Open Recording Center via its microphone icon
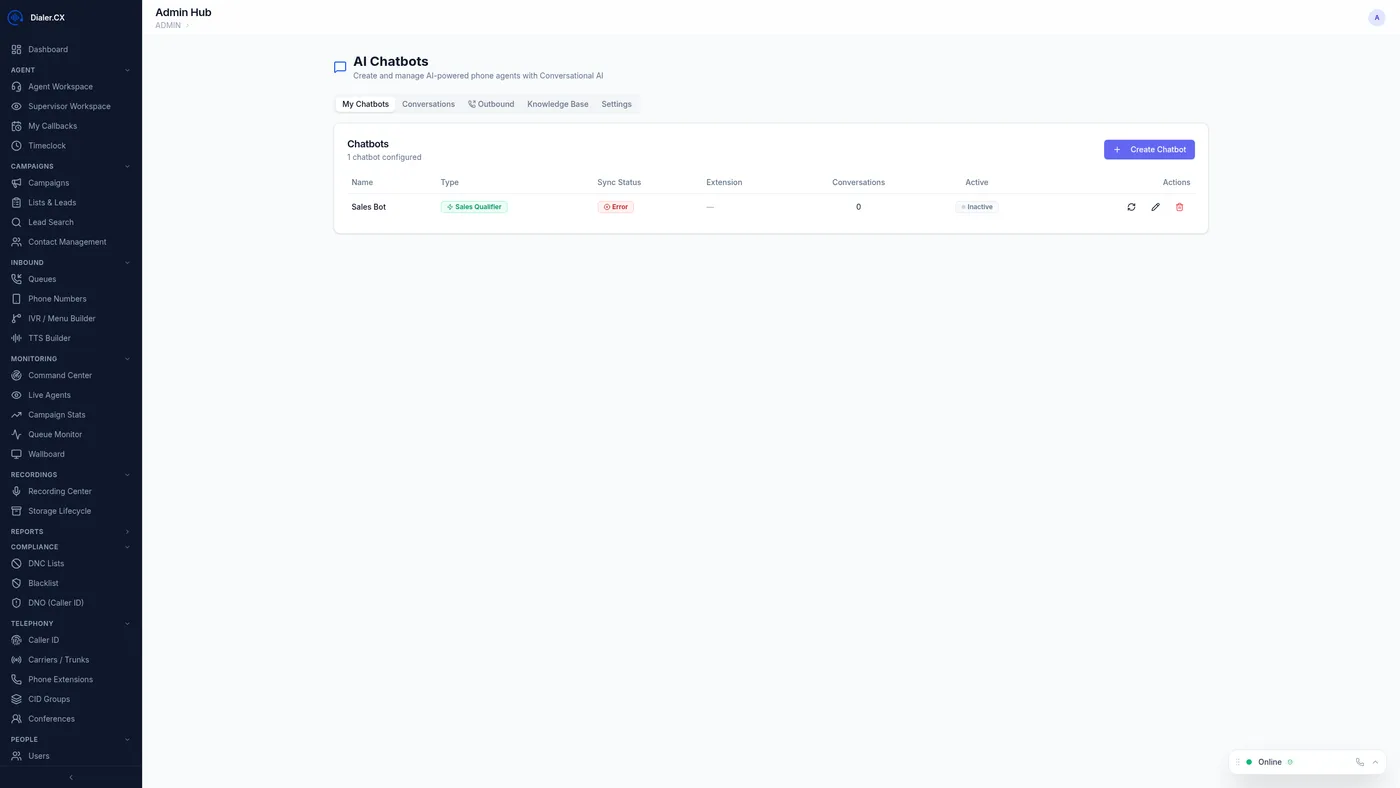This screenshot has height=788, width=1400. coord(14,491)
